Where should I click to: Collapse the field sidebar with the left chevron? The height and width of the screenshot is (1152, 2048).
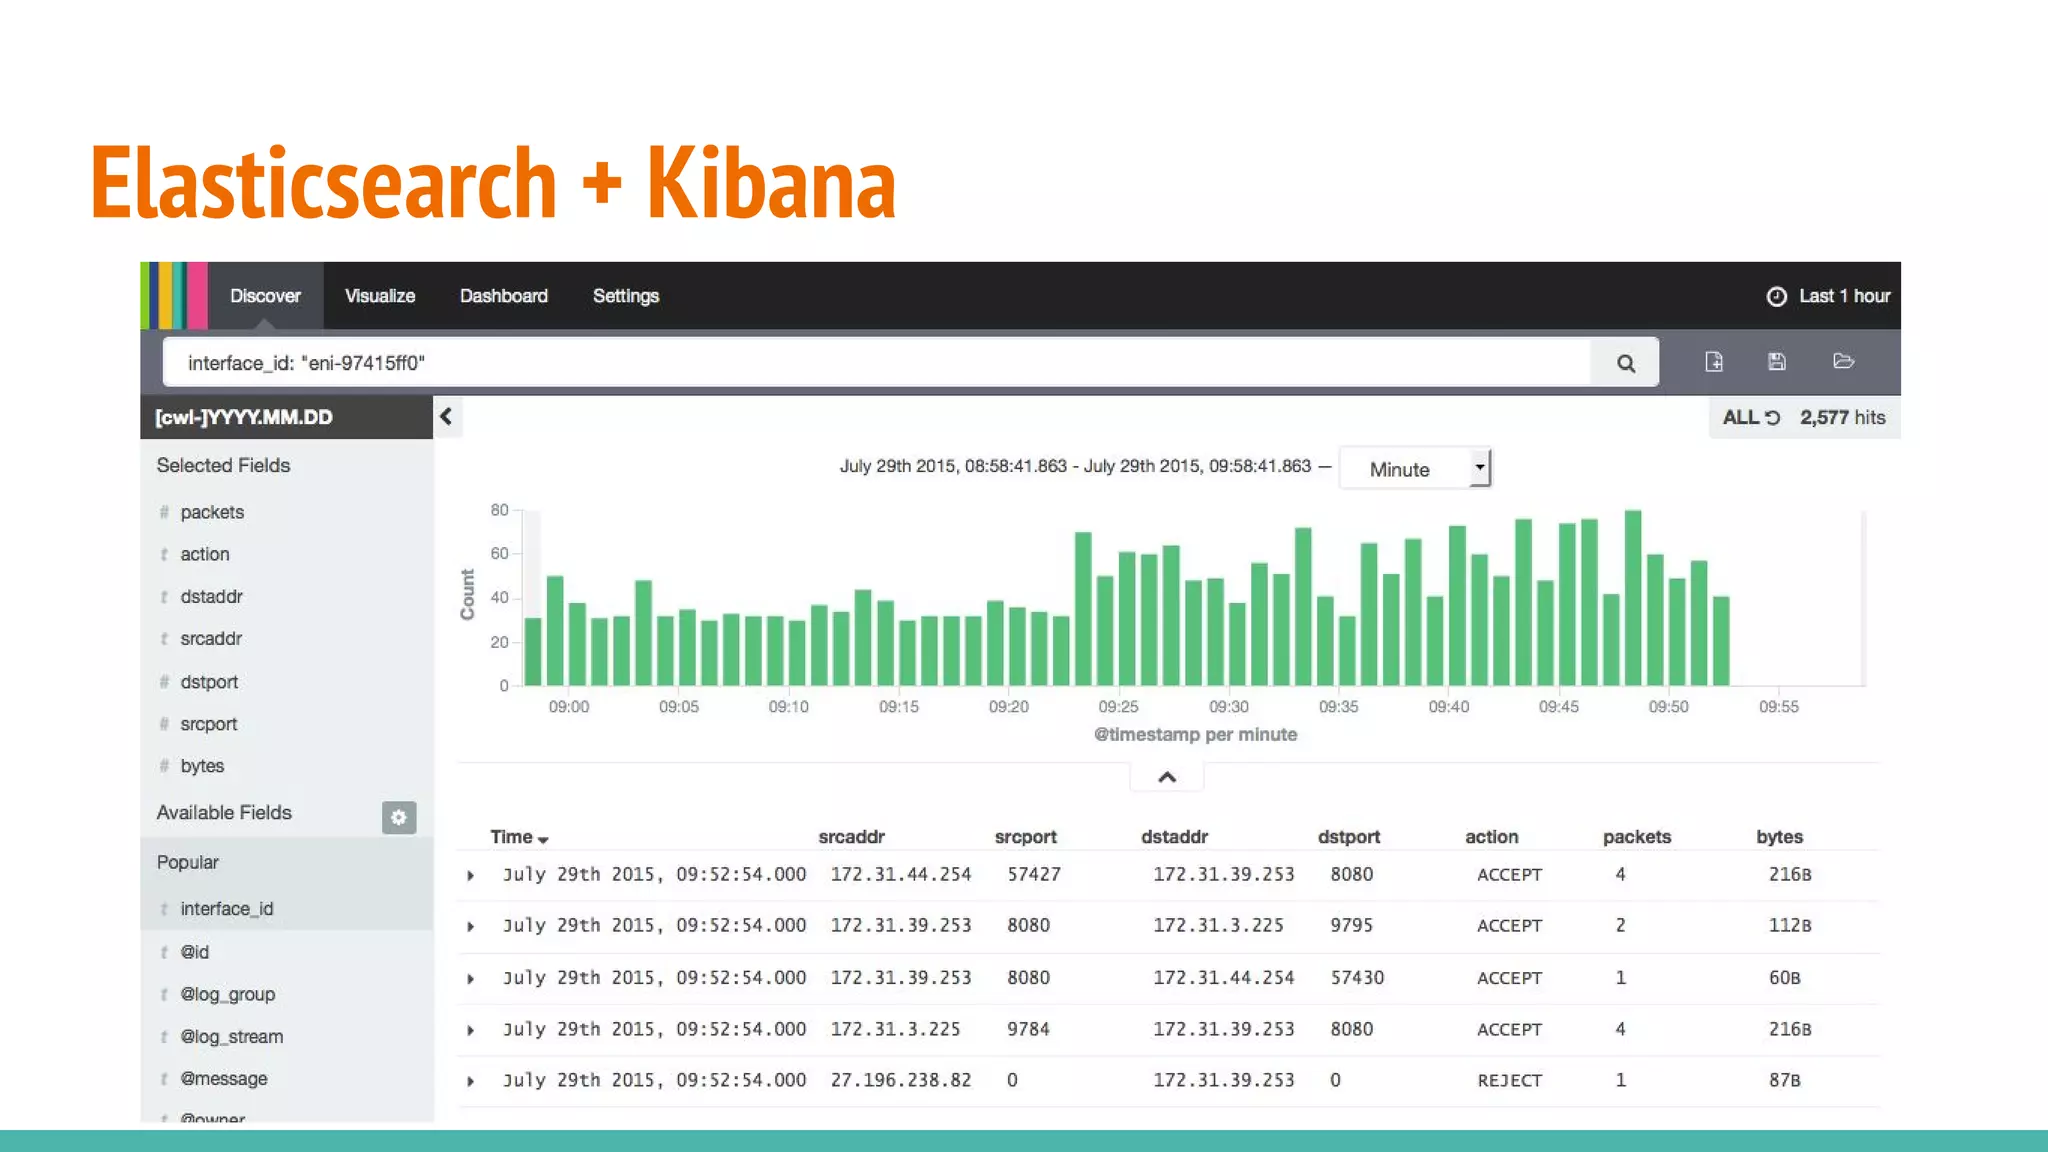coord(446,417)
